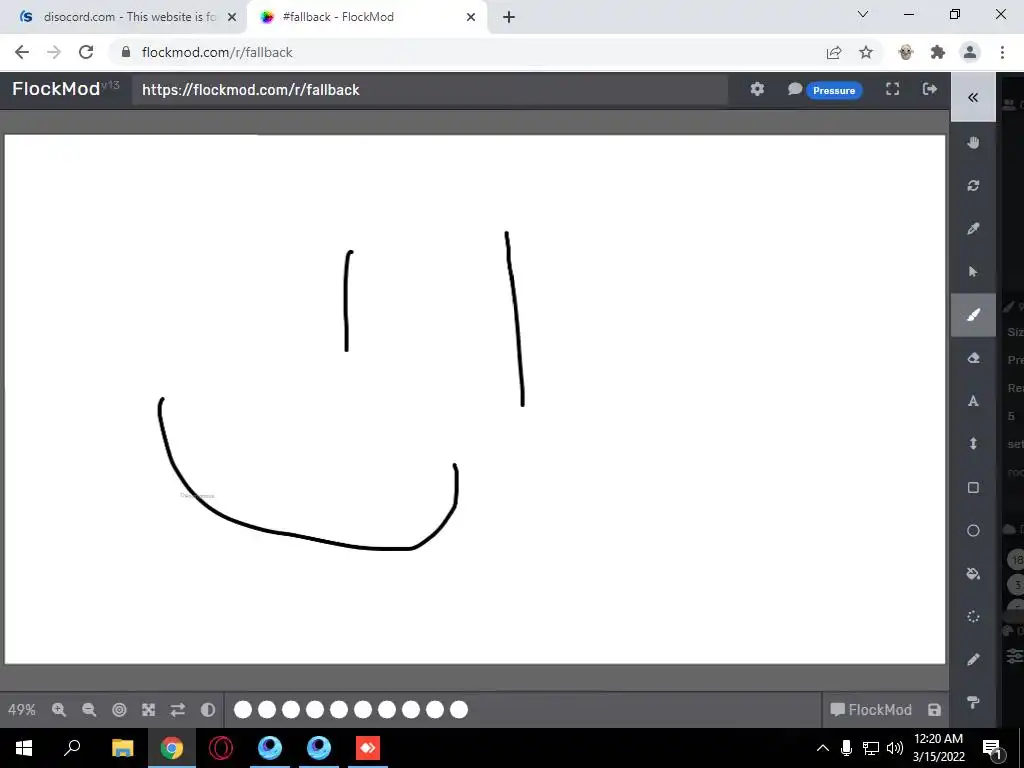Pick the first white color swatch

tap(243, 710)
